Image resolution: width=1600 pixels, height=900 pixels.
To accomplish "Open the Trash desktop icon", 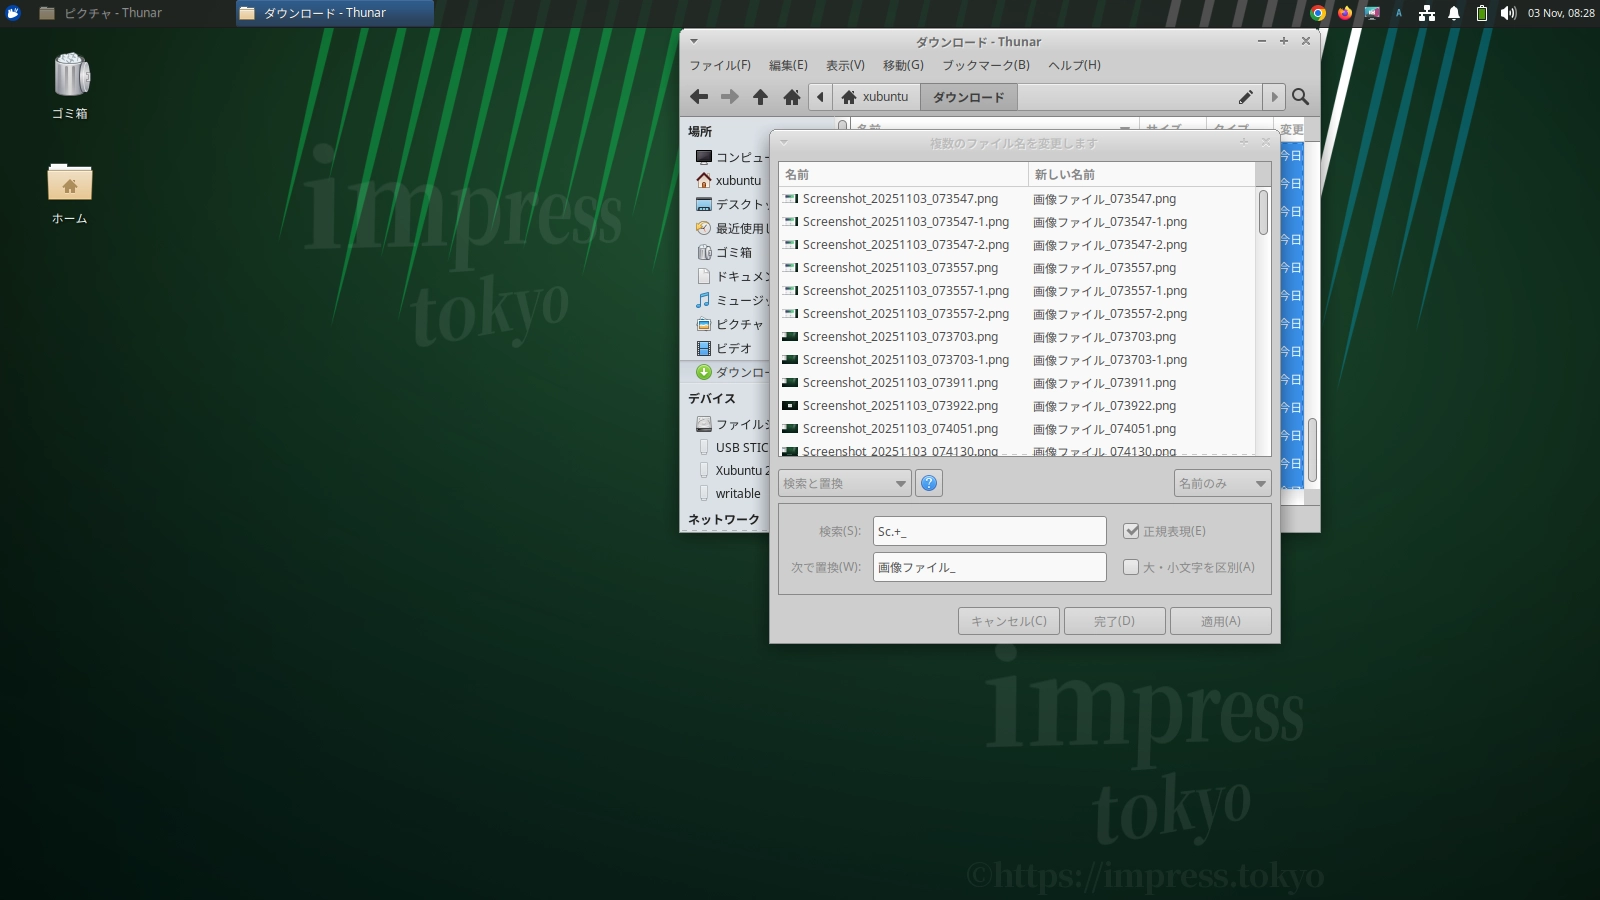I will click(x=70, y=87).
